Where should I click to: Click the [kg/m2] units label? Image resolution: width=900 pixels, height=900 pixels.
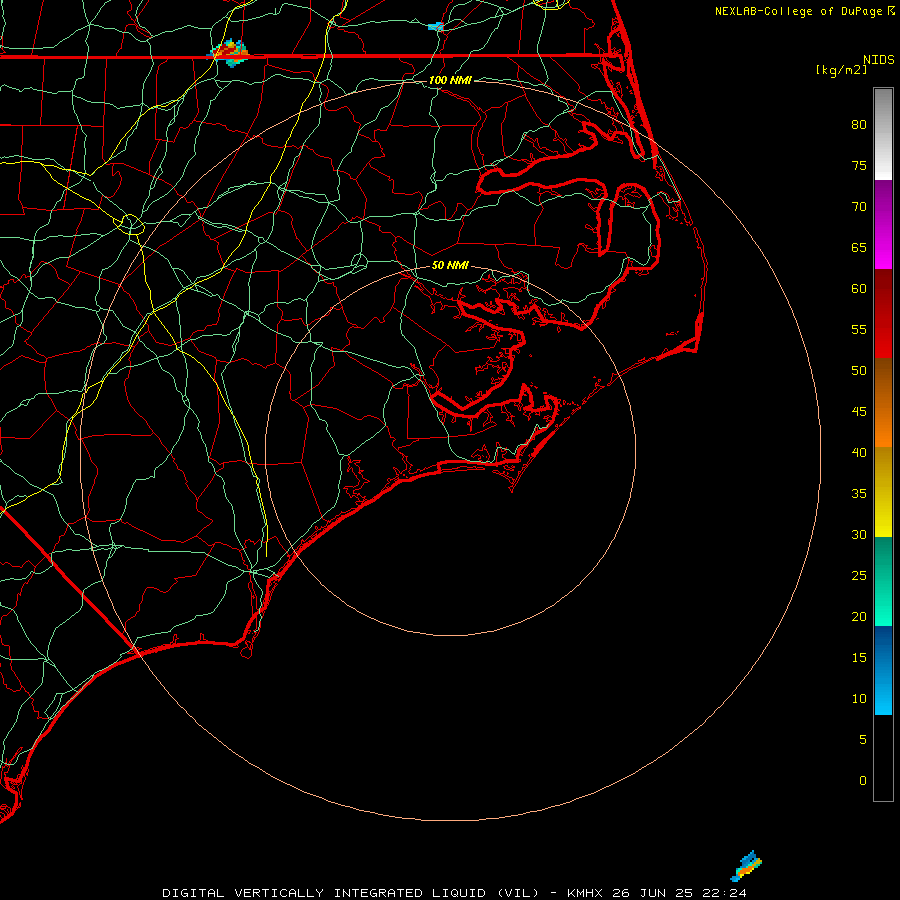(x=841, y=70)
